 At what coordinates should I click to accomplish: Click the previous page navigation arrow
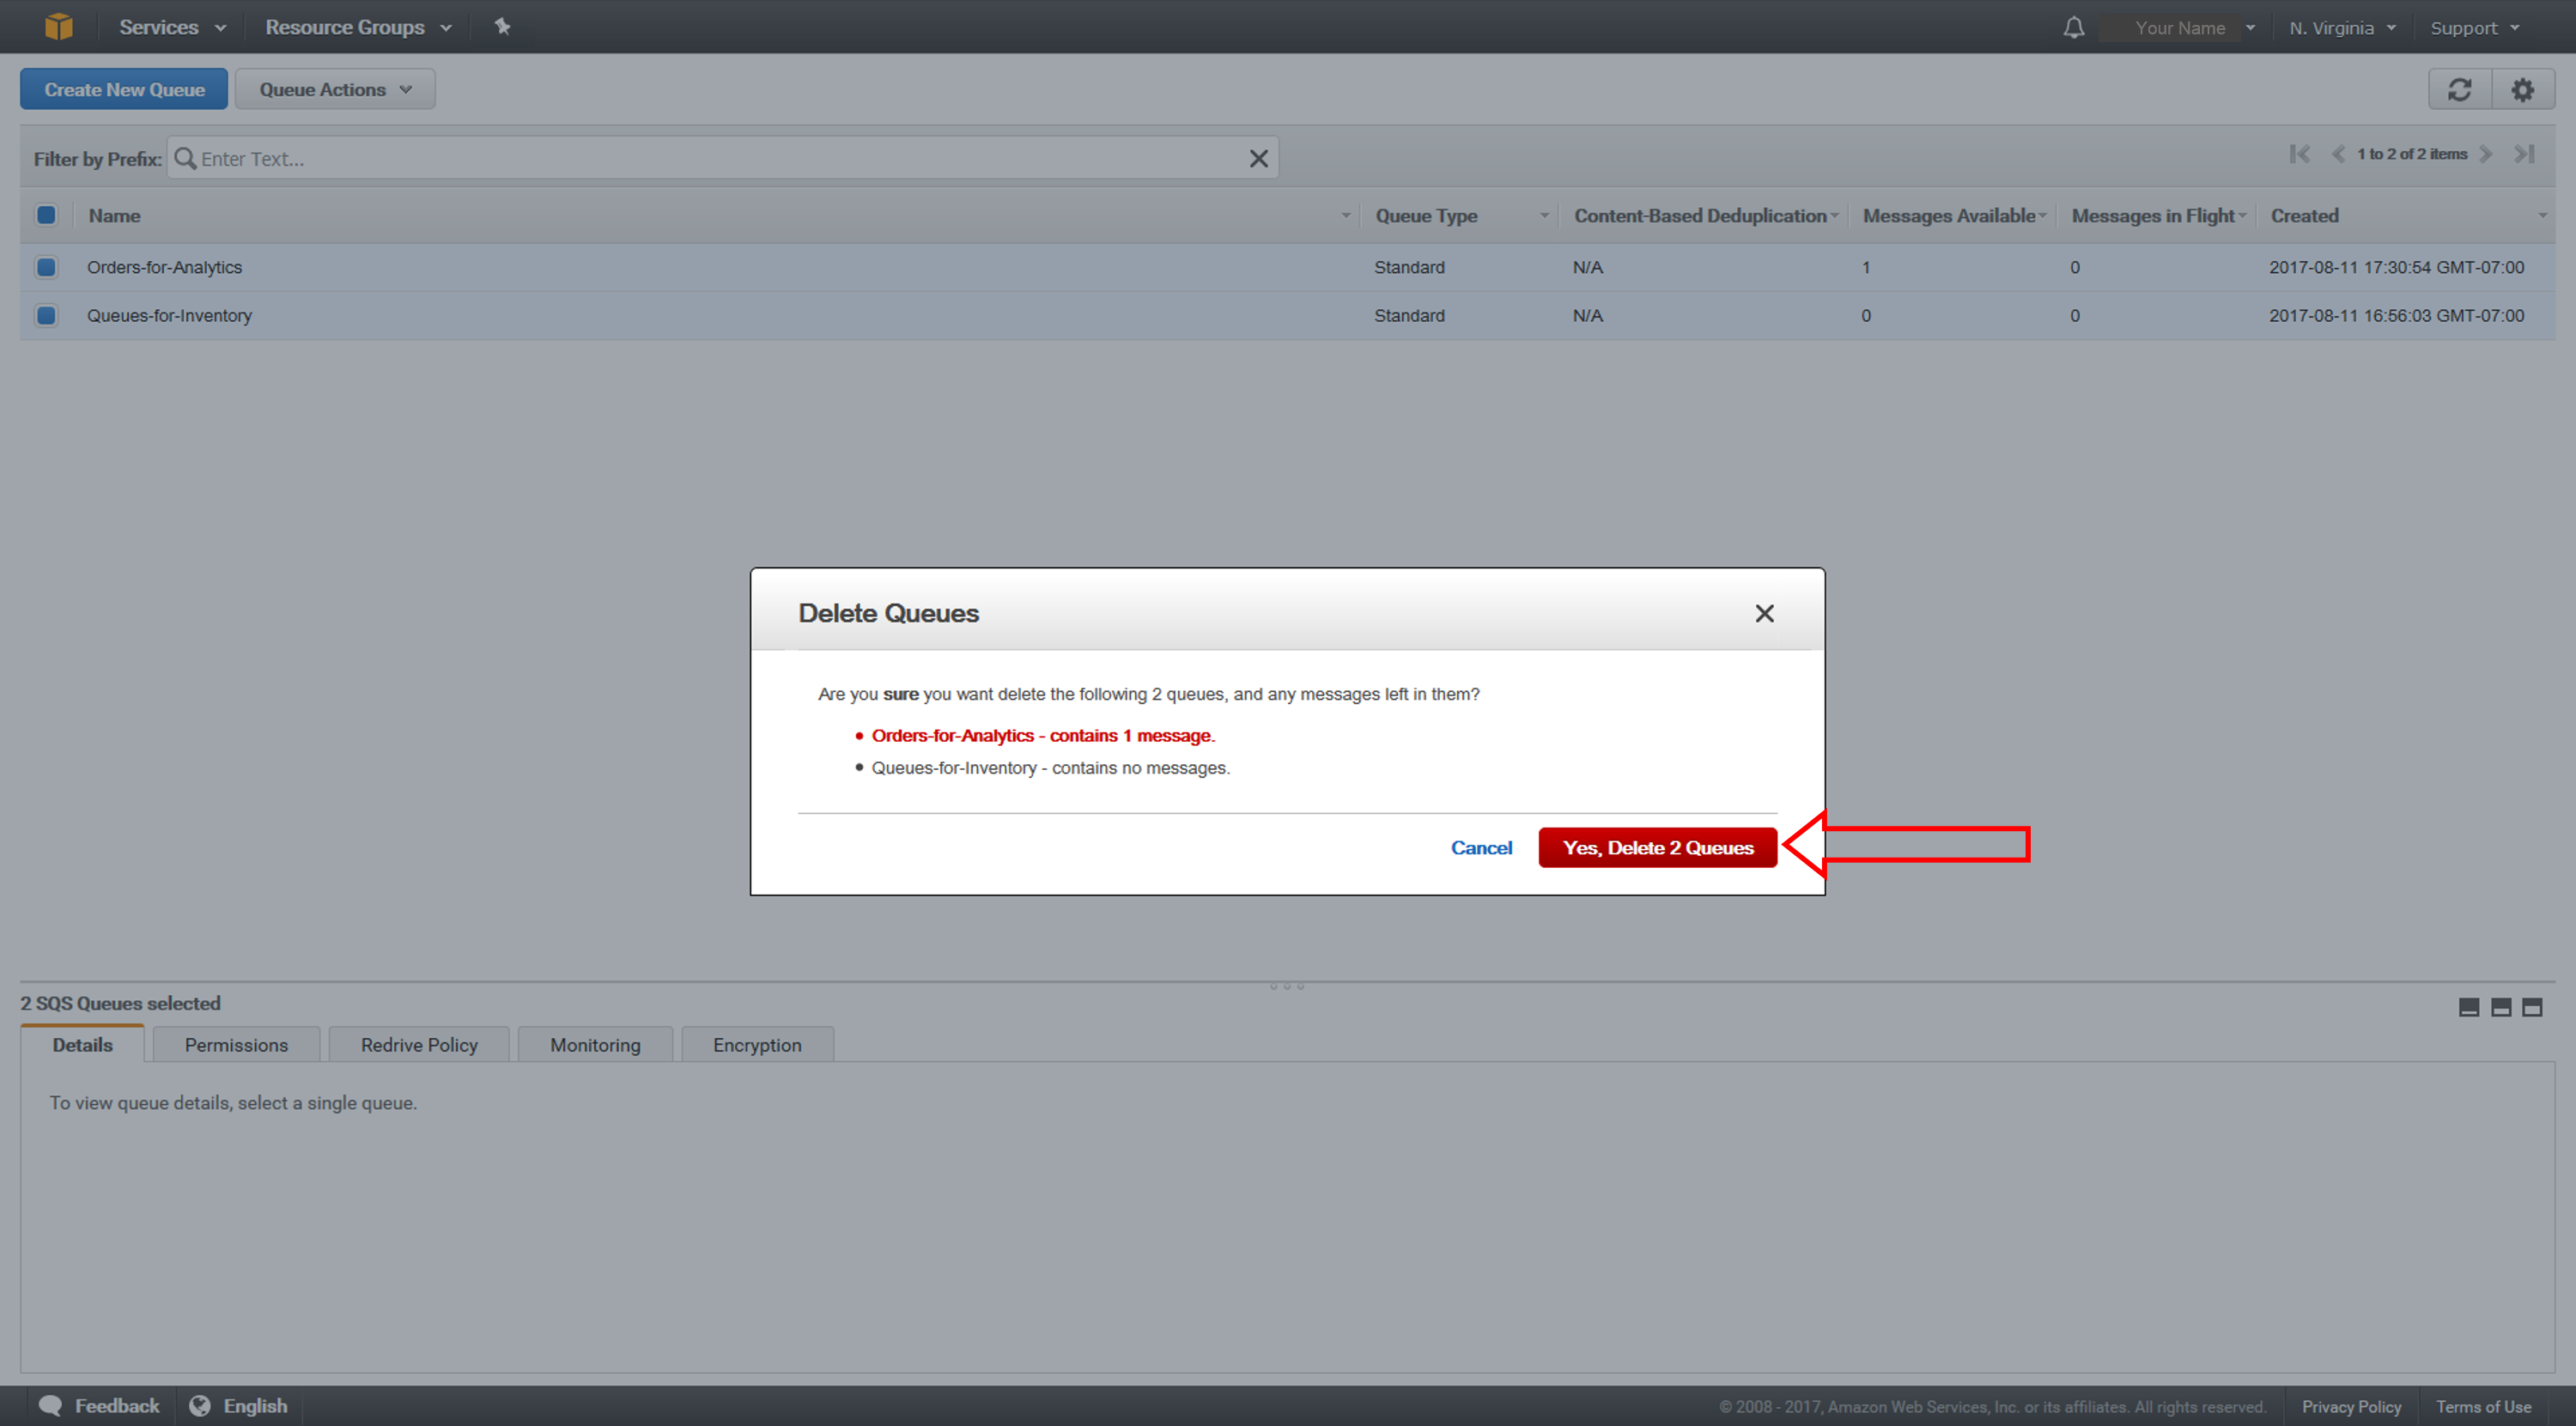pyautogui.click(x=2329, y=156)
